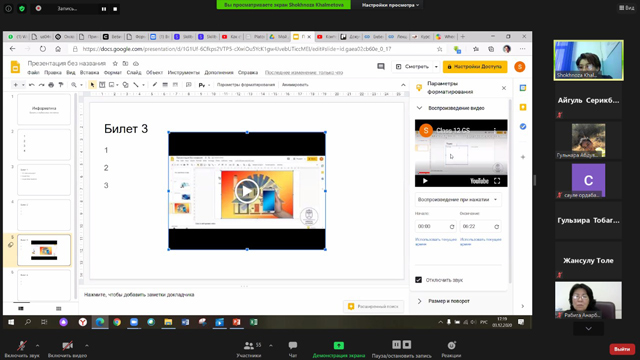Select the Text box tool

coord(102,85)
